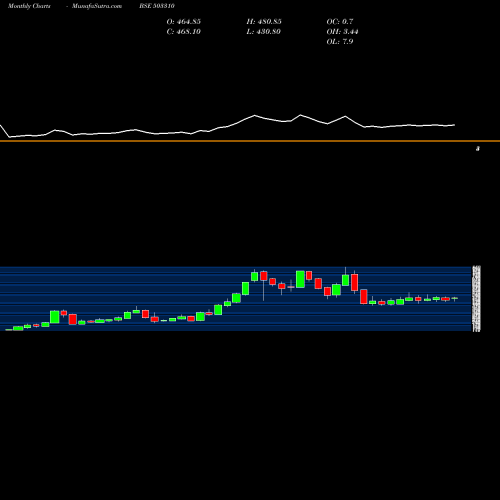The width and height of the screenshot is (500, 500).
Task: Click the 'OL: 7.9' value
Action: tap(340, 42)
